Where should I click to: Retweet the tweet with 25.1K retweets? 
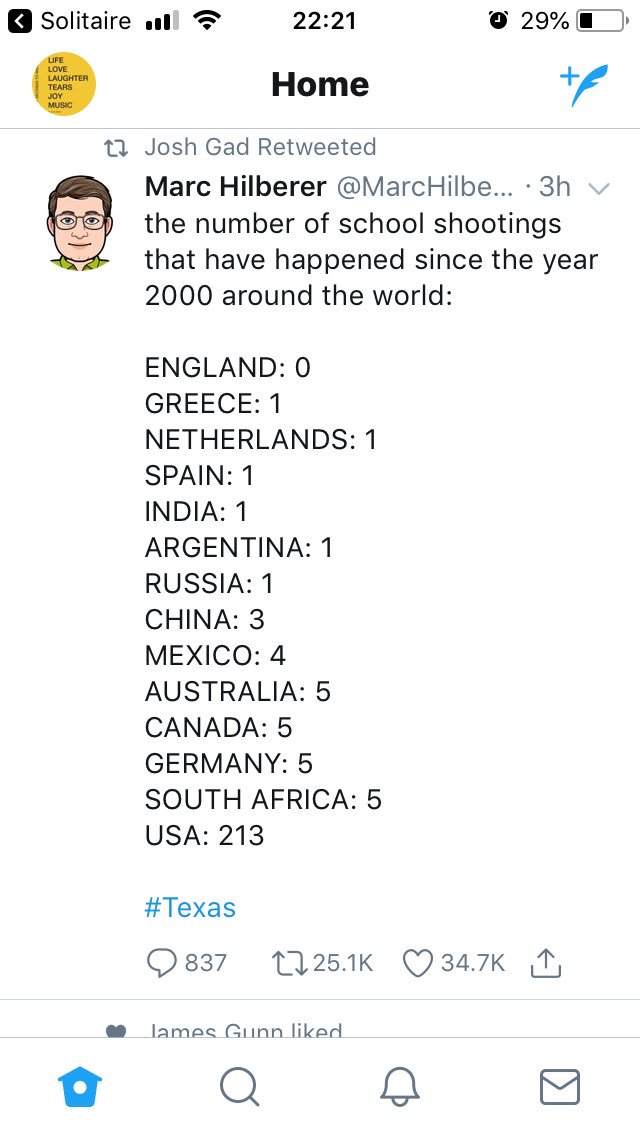322,963
